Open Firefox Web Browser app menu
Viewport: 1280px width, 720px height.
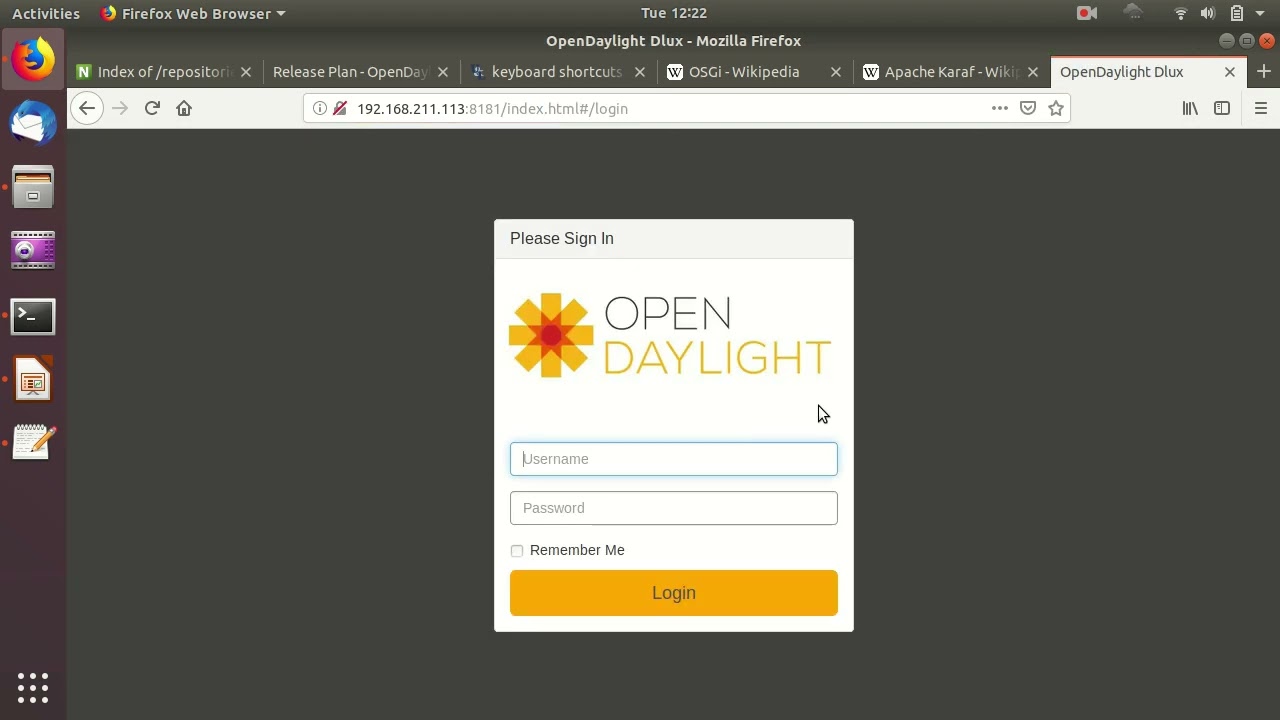tap(193, 13)
